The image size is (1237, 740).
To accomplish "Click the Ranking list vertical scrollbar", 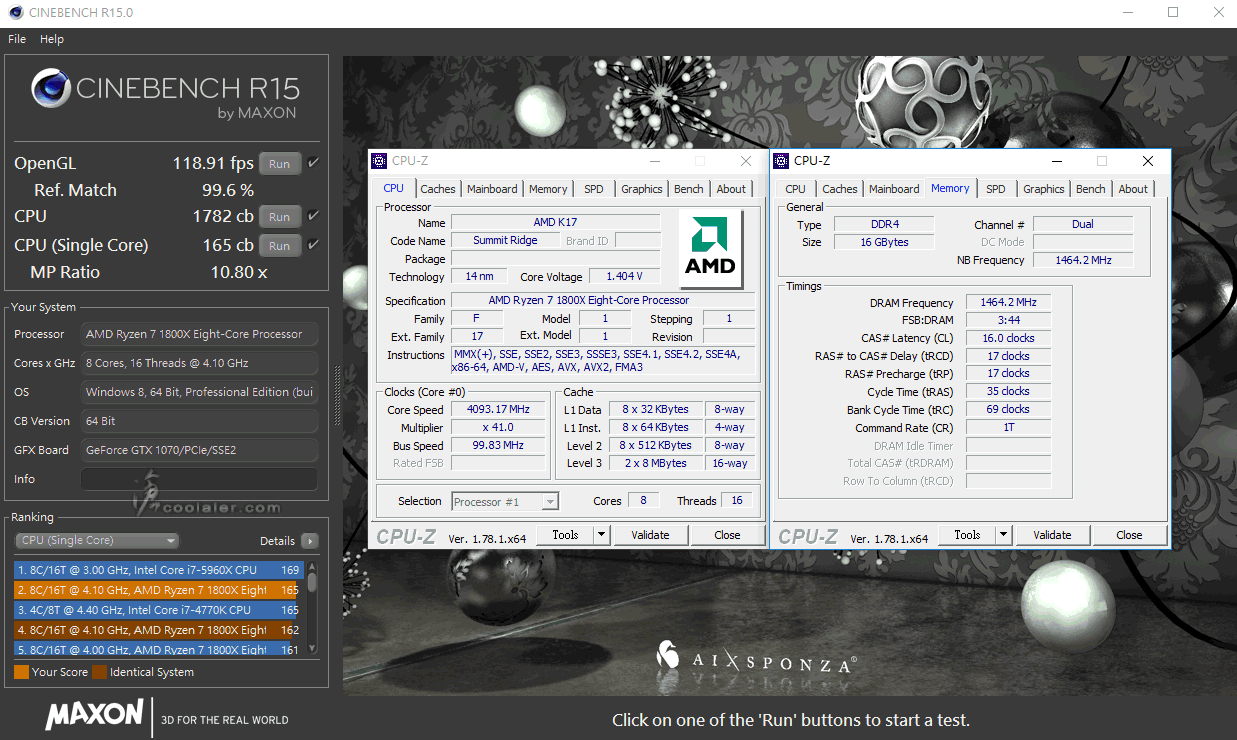I will tap(312, 609).
